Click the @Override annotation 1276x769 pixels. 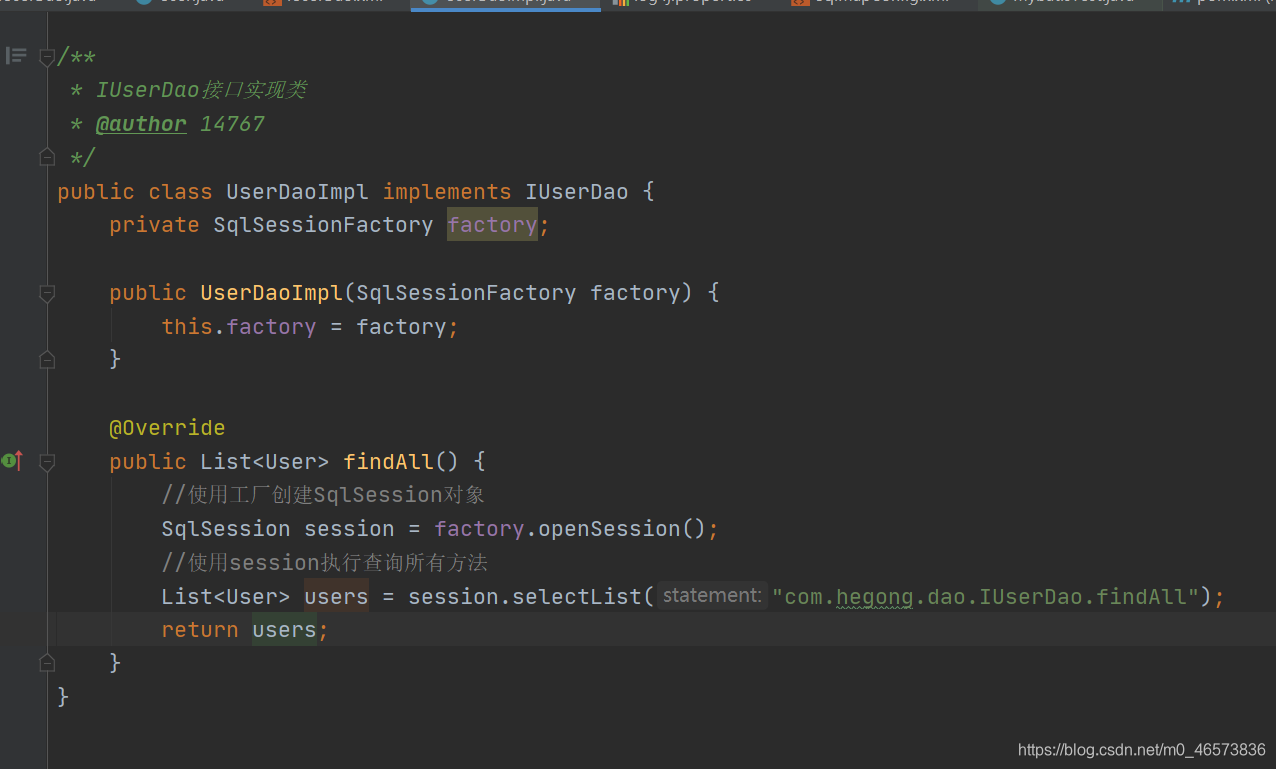click(167, 428)
